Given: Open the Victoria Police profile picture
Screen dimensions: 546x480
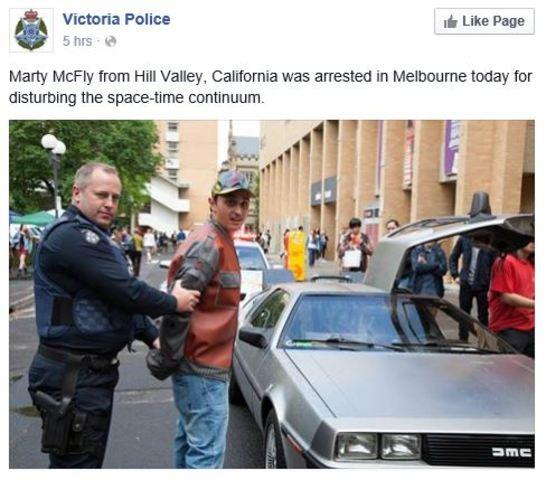Looking at the screenshot, I should (x=31, y=30).
